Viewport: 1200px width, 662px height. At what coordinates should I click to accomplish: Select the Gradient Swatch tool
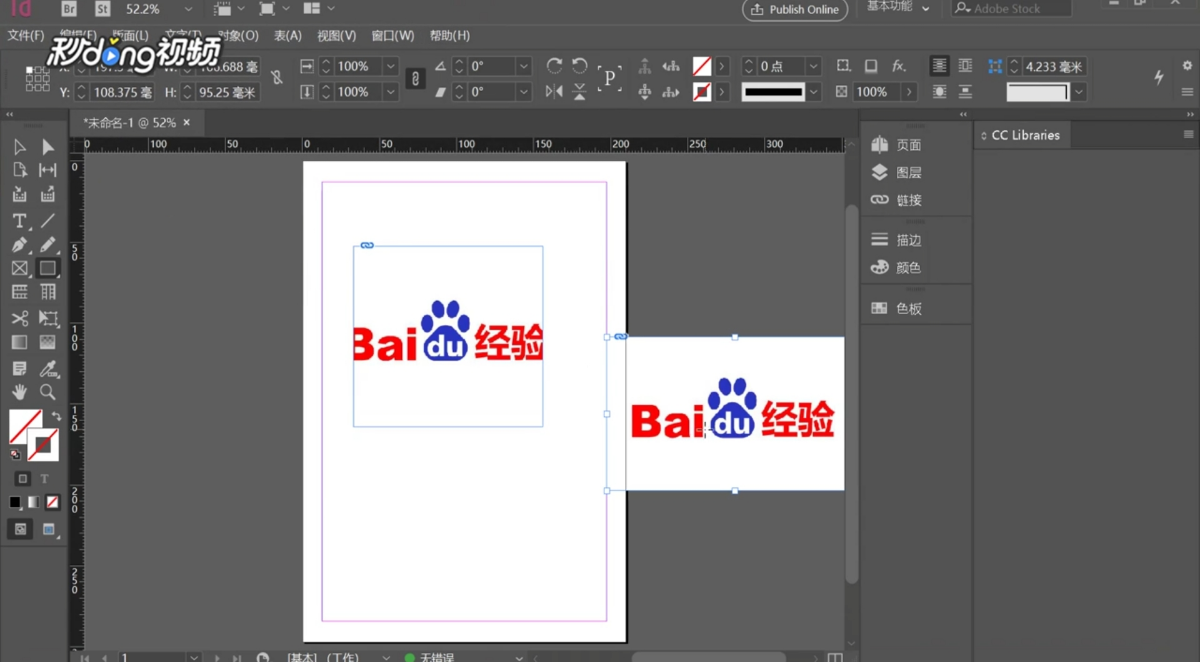point(20,342)
